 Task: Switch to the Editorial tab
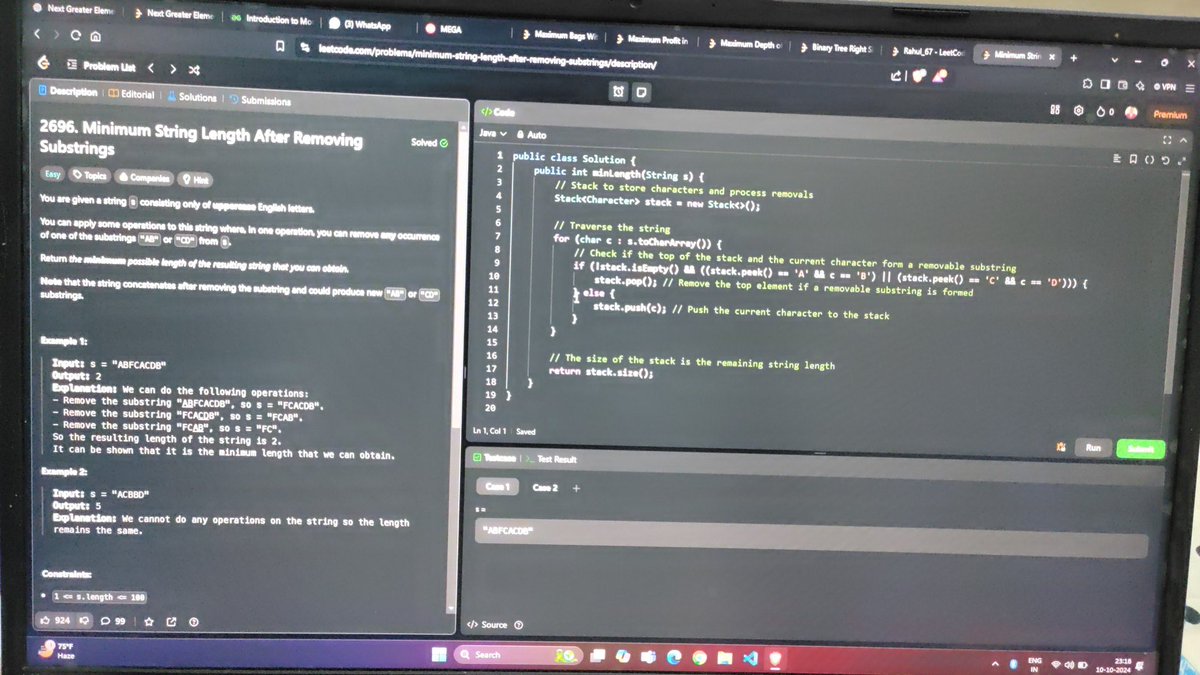(x=131, y=94)
